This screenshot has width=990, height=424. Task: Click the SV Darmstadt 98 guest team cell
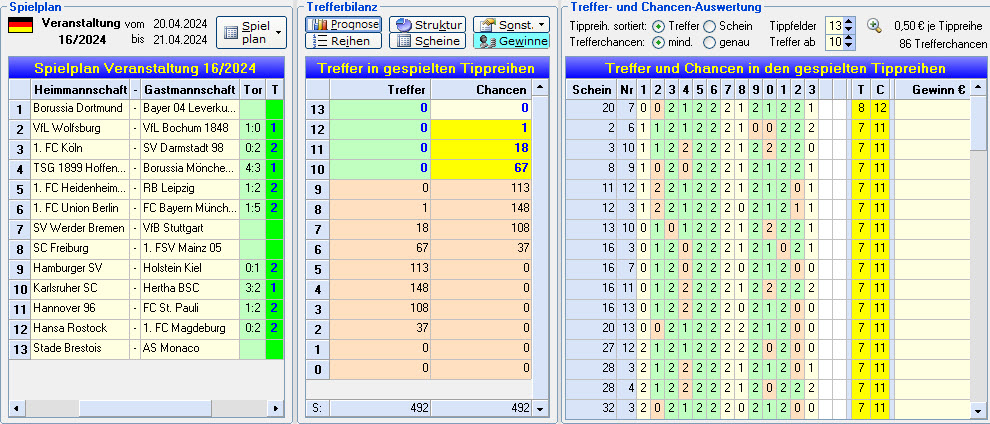[189, 148]
